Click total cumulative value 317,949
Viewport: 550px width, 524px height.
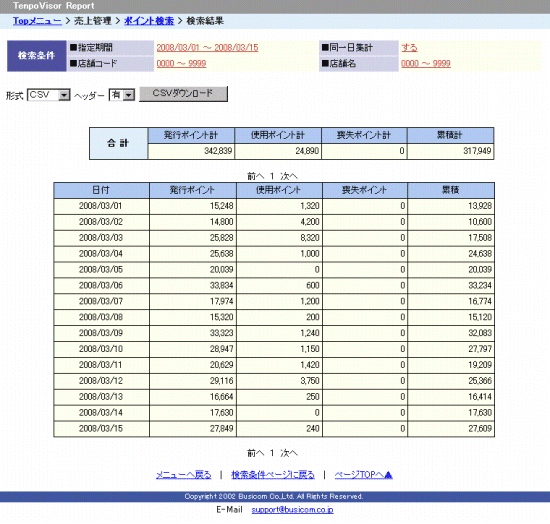click(x=450, y=151)
